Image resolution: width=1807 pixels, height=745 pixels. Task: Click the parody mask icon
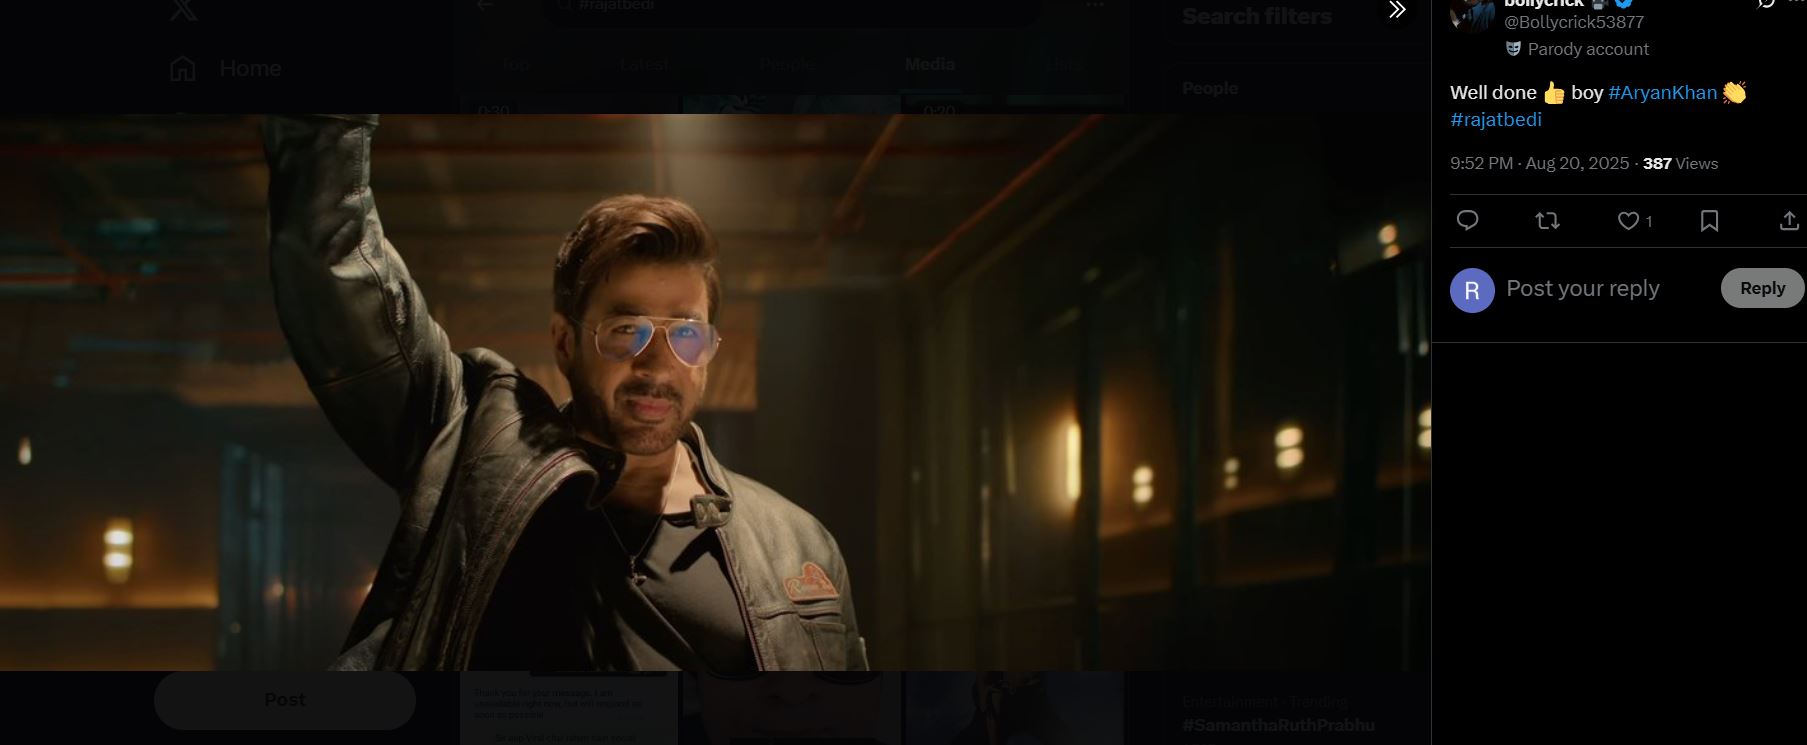1513,49
